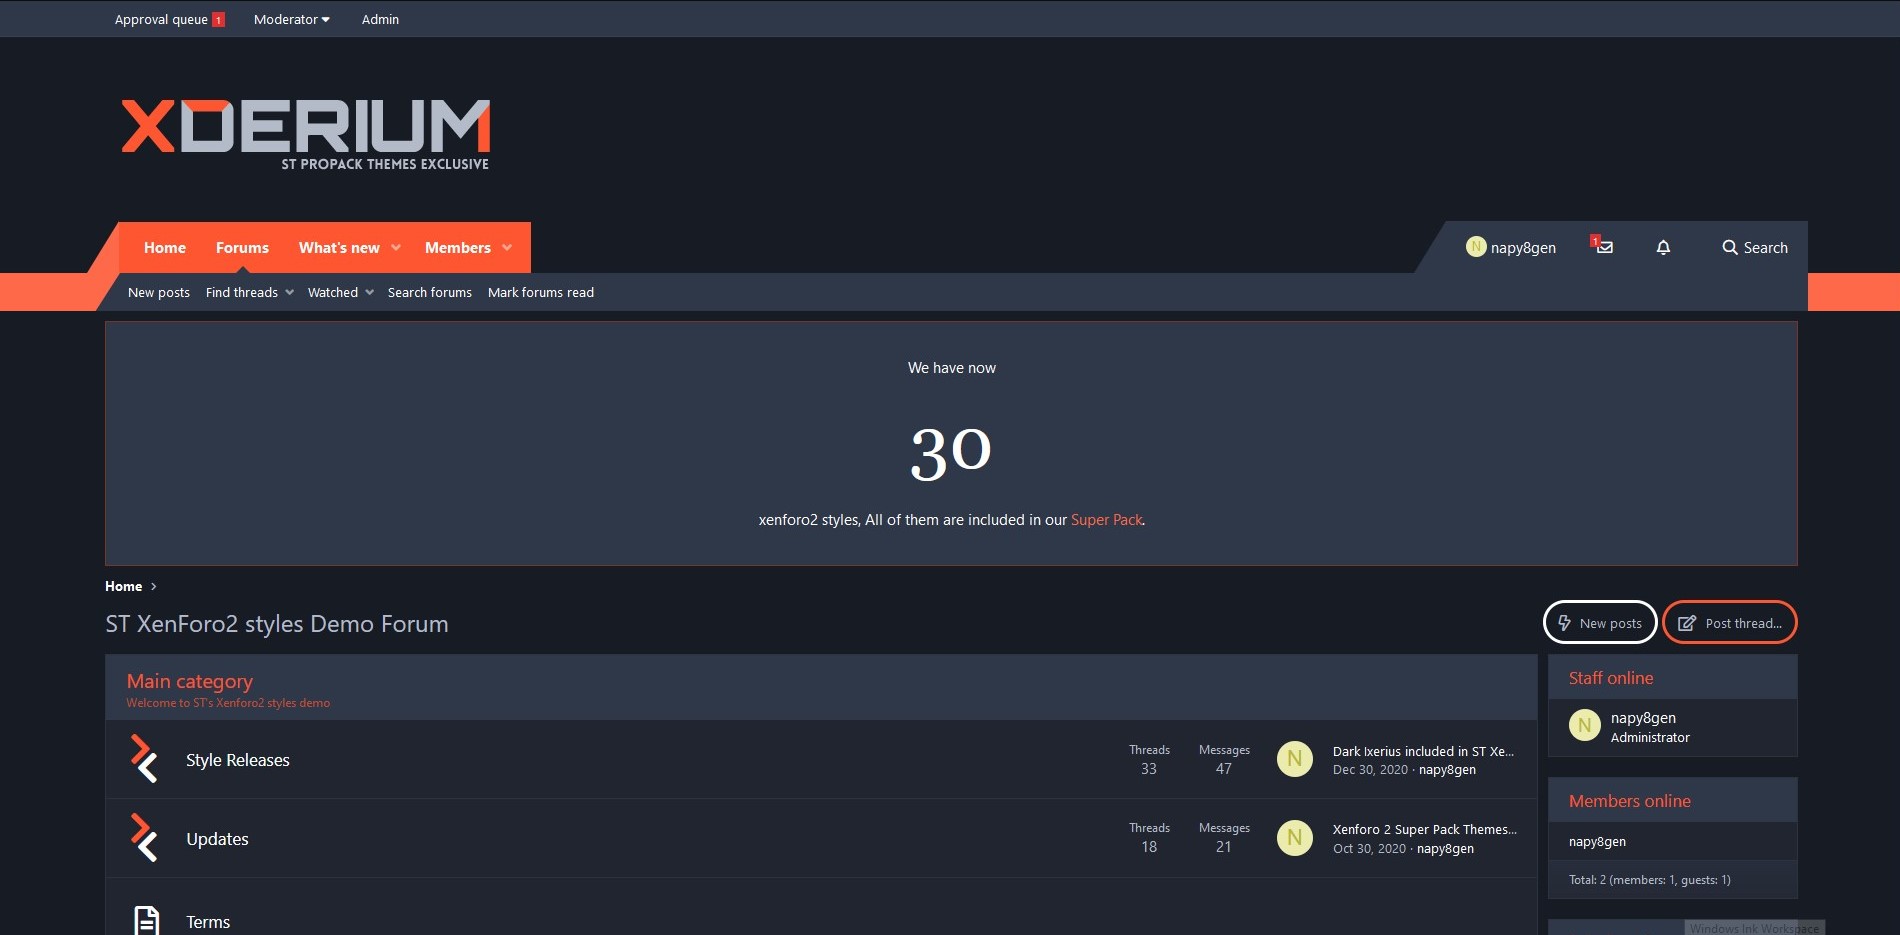Click the Approval queue count badge

(x=218, y=20)
